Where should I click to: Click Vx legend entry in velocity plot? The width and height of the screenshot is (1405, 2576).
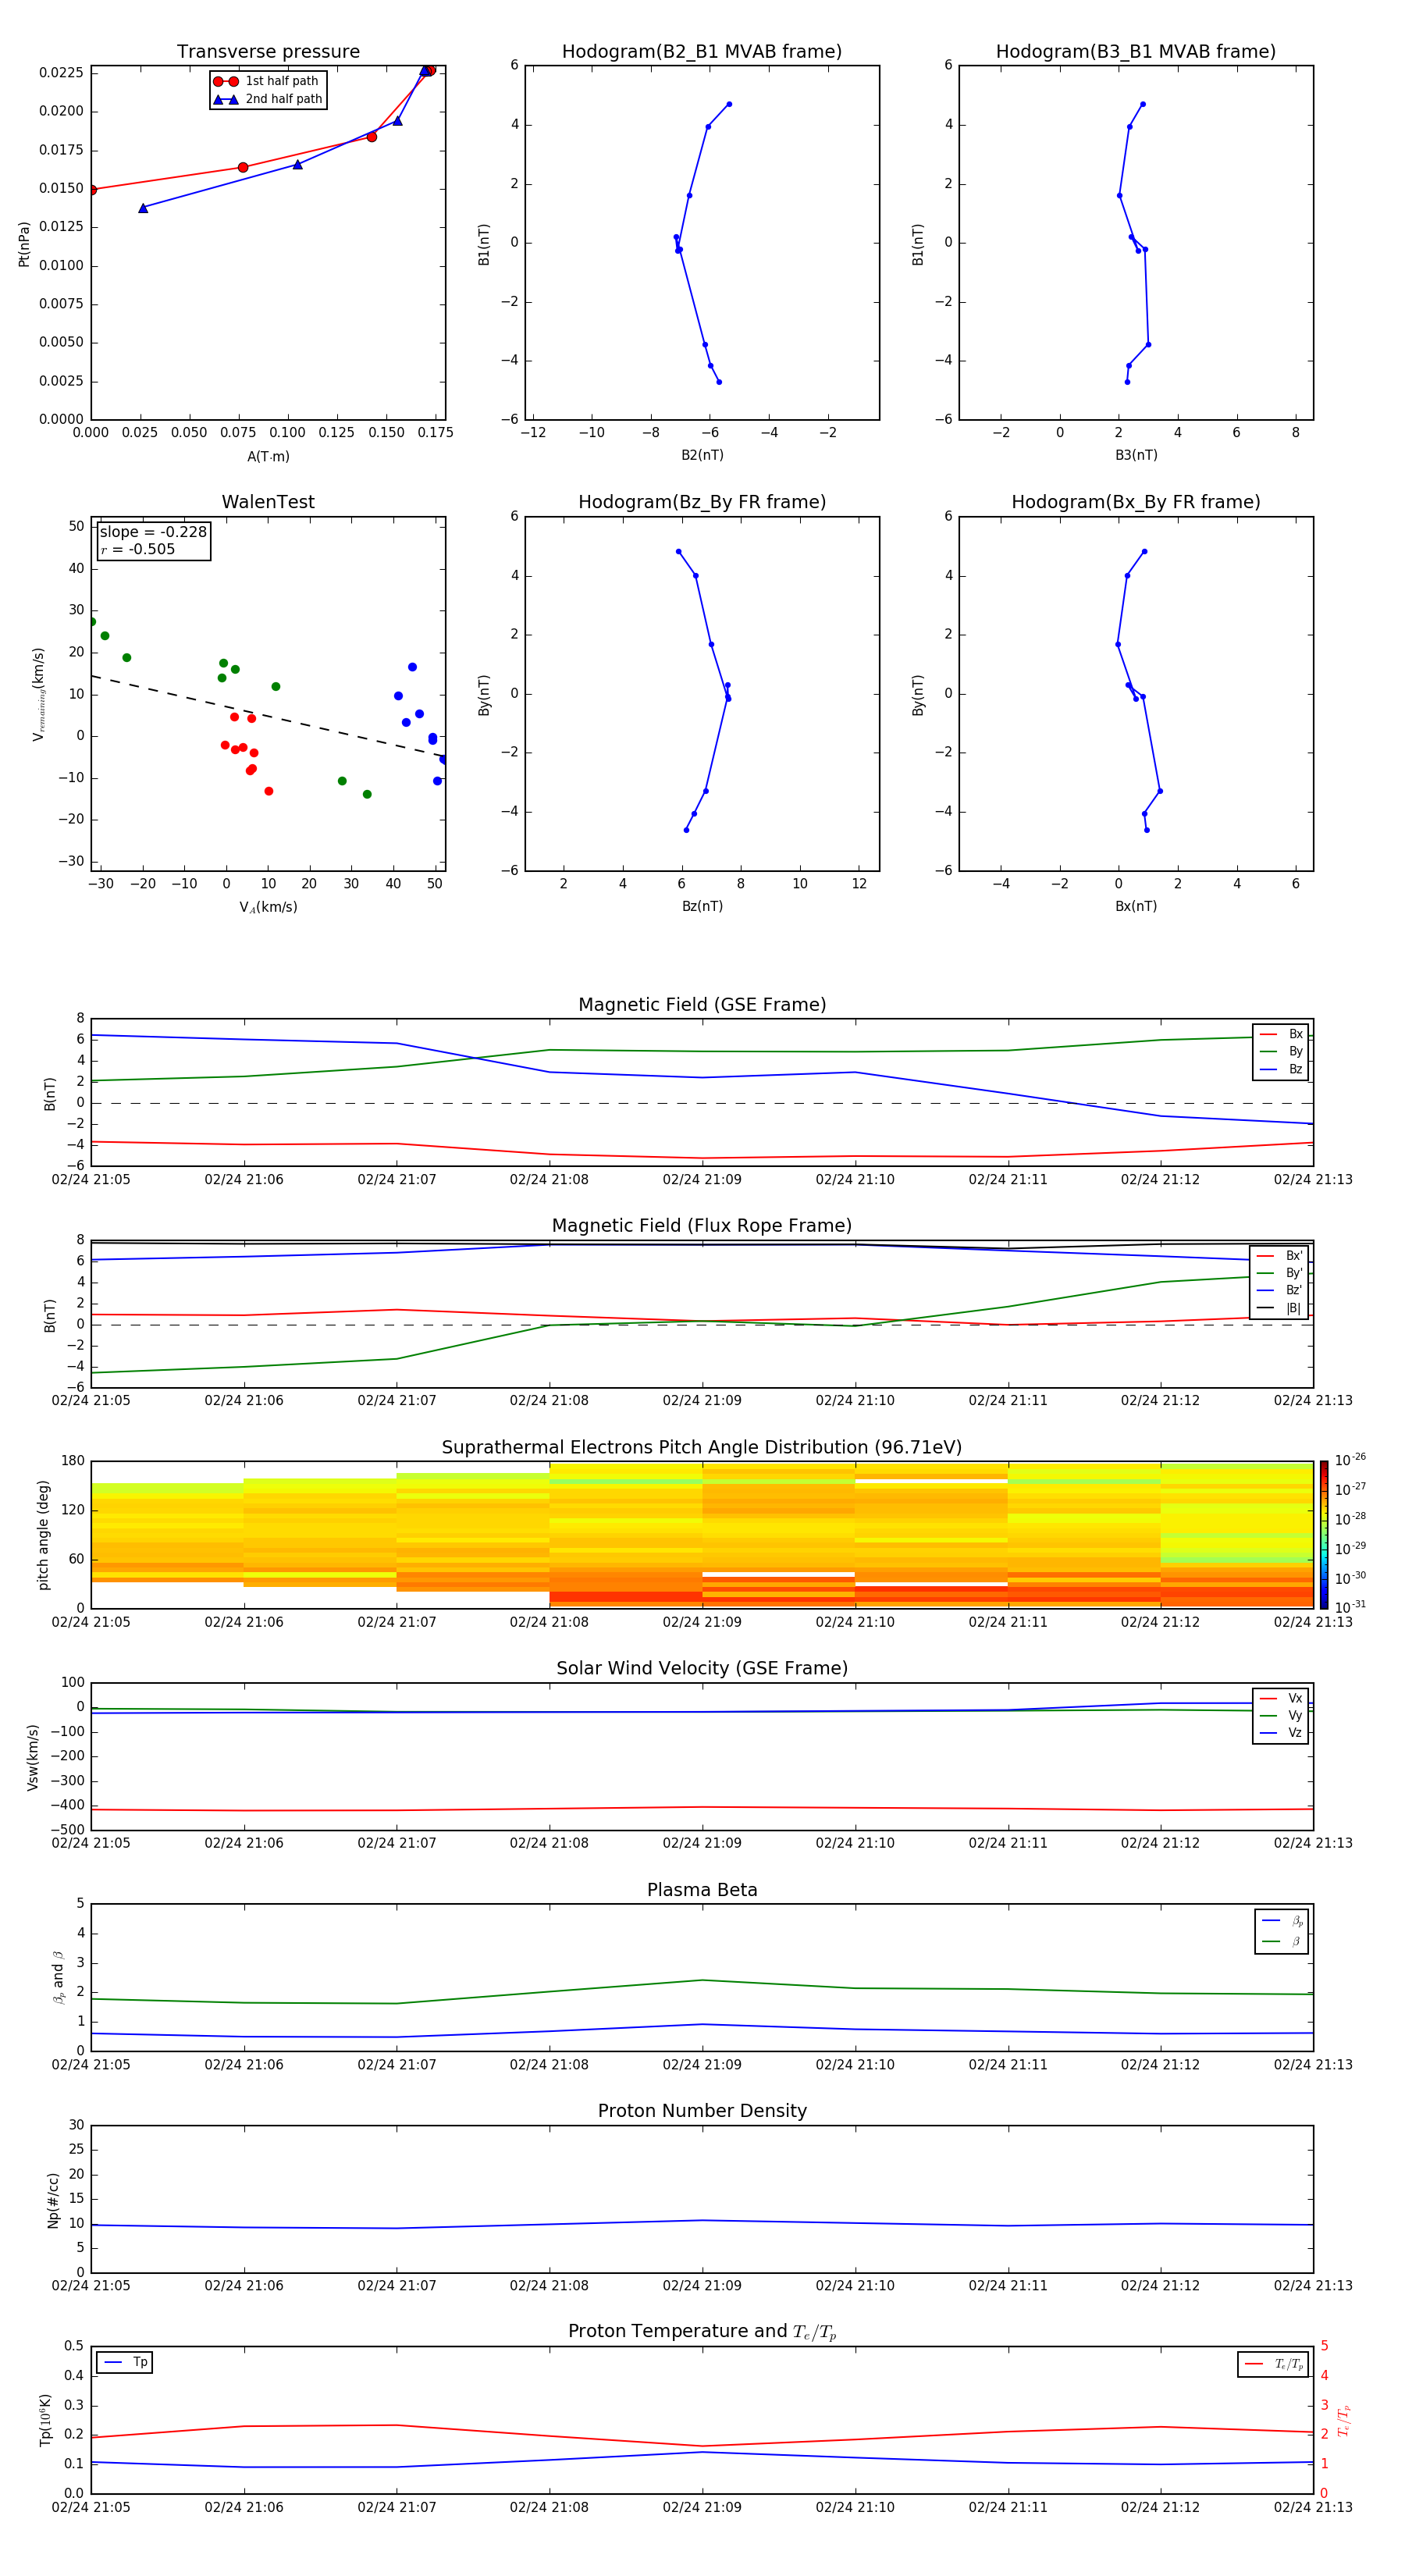click(1281, 1698)
